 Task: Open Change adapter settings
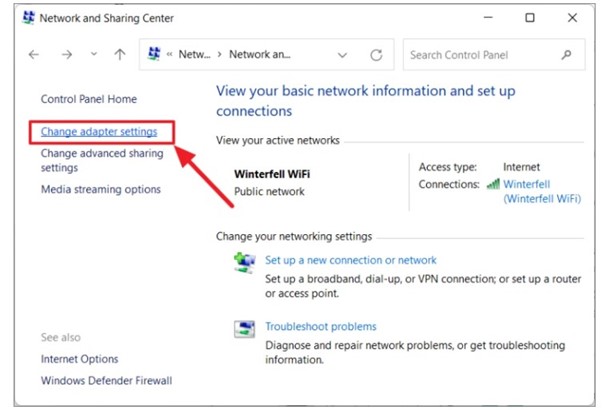pyautogui.click(x=99, y=131)
